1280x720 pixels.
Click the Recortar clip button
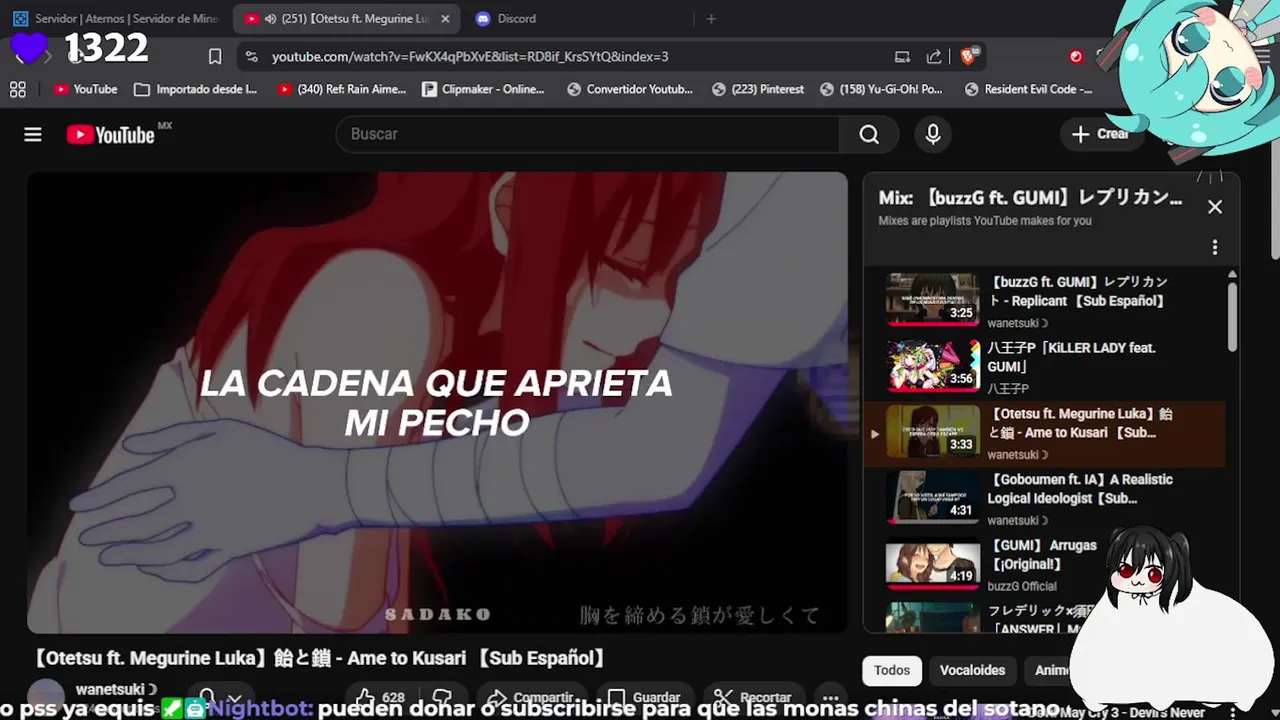point(754,697)
